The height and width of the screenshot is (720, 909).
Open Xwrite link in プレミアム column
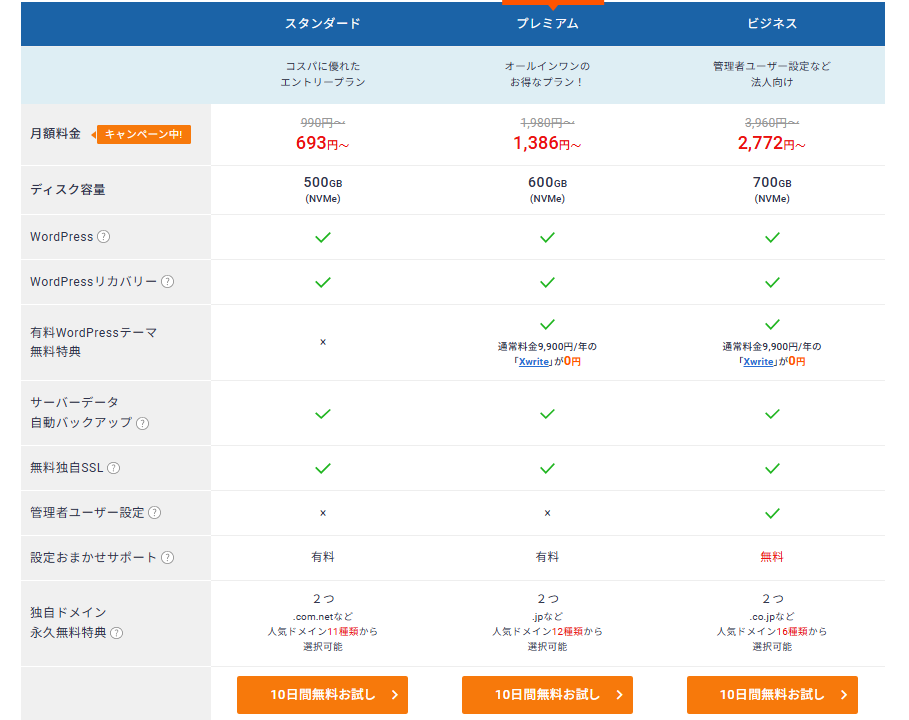[x=536, y=362]
